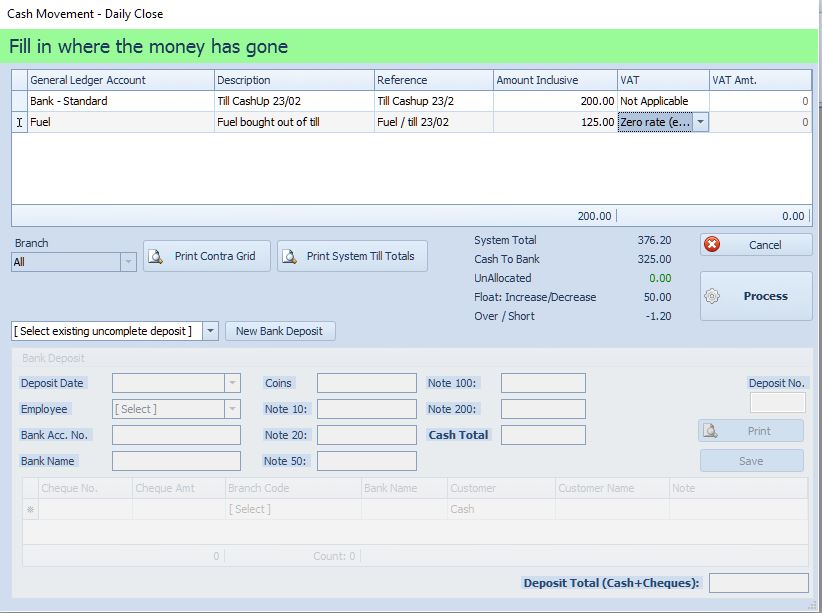Viewport: 822px width, 613px height.
Task: Click the printer icon on Print Contra Grid
Action: pyautogui.click(x=155, y=255)
